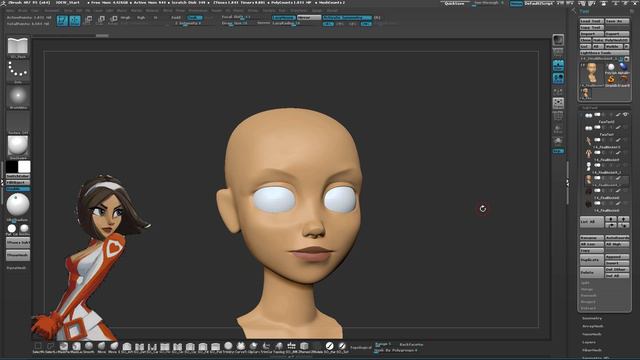Collapse the SubTool section header

pos(590,108)
